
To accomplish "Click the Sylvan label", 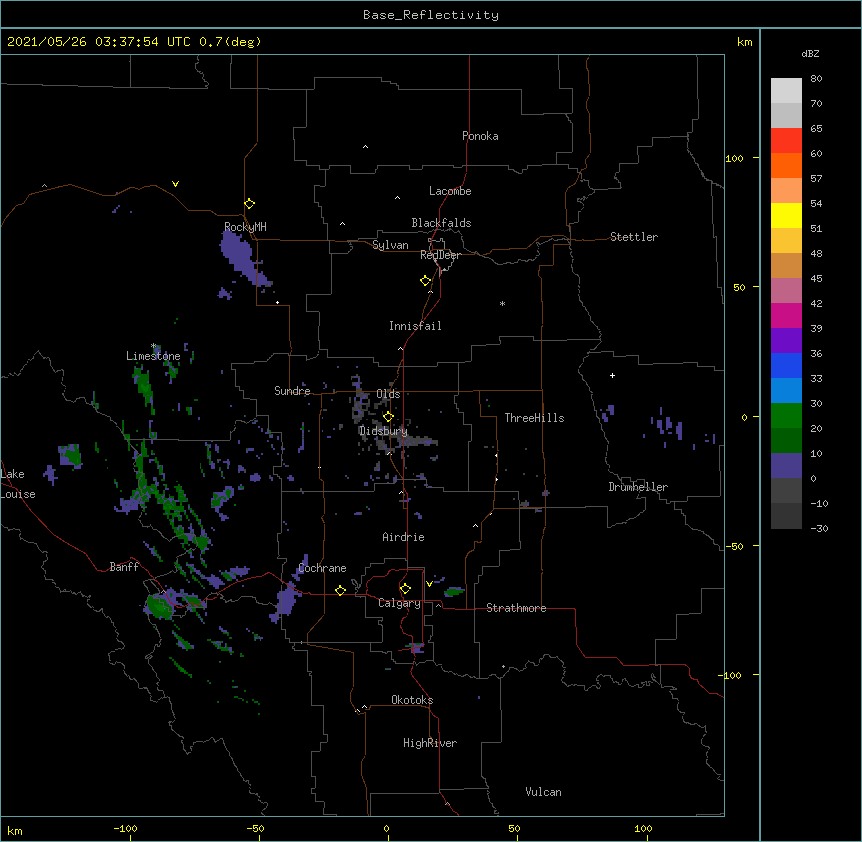I will coord(390,246).
